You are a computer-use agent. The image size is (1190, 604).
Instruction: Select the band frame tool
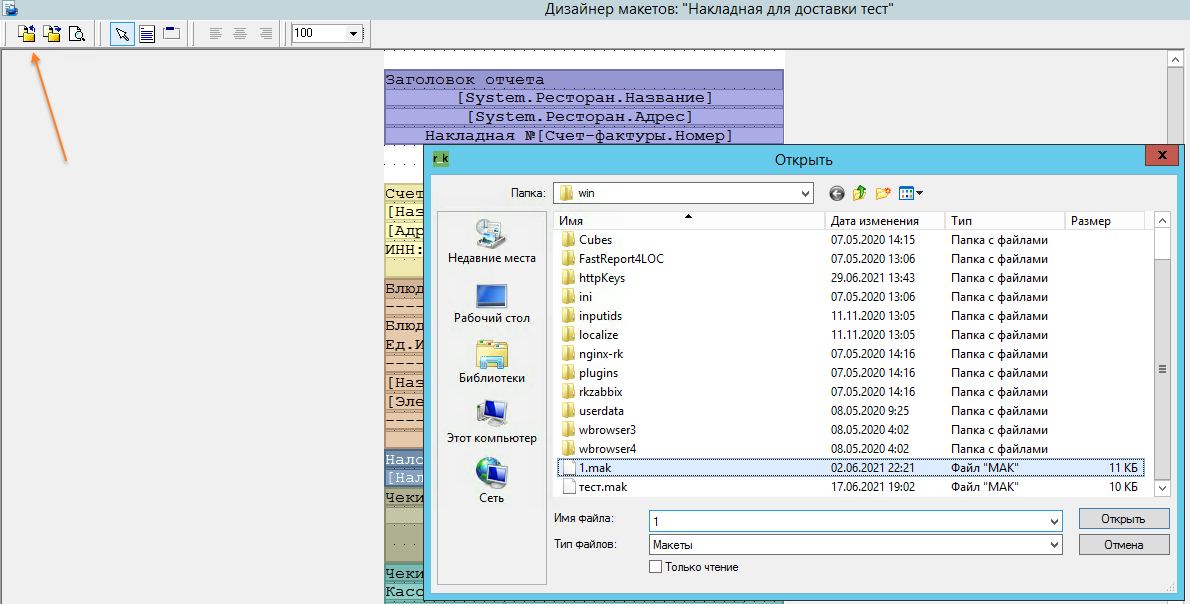[x=172, y=33]
